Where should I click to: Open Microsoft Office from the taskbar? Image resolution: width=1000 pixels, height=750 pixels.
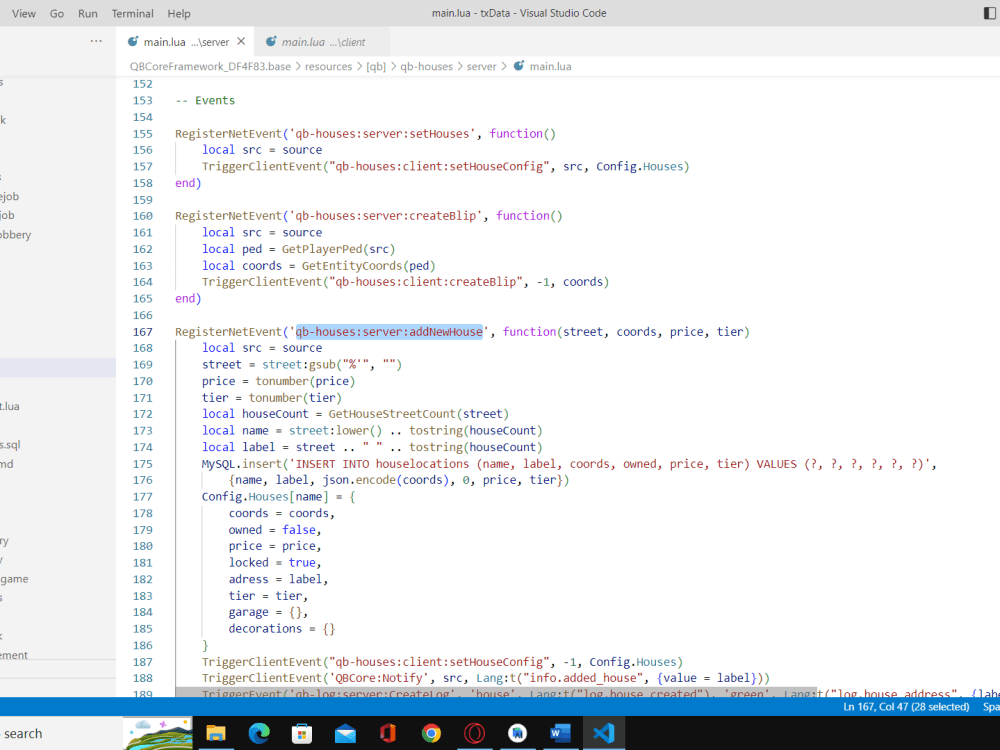coord(388,733)
